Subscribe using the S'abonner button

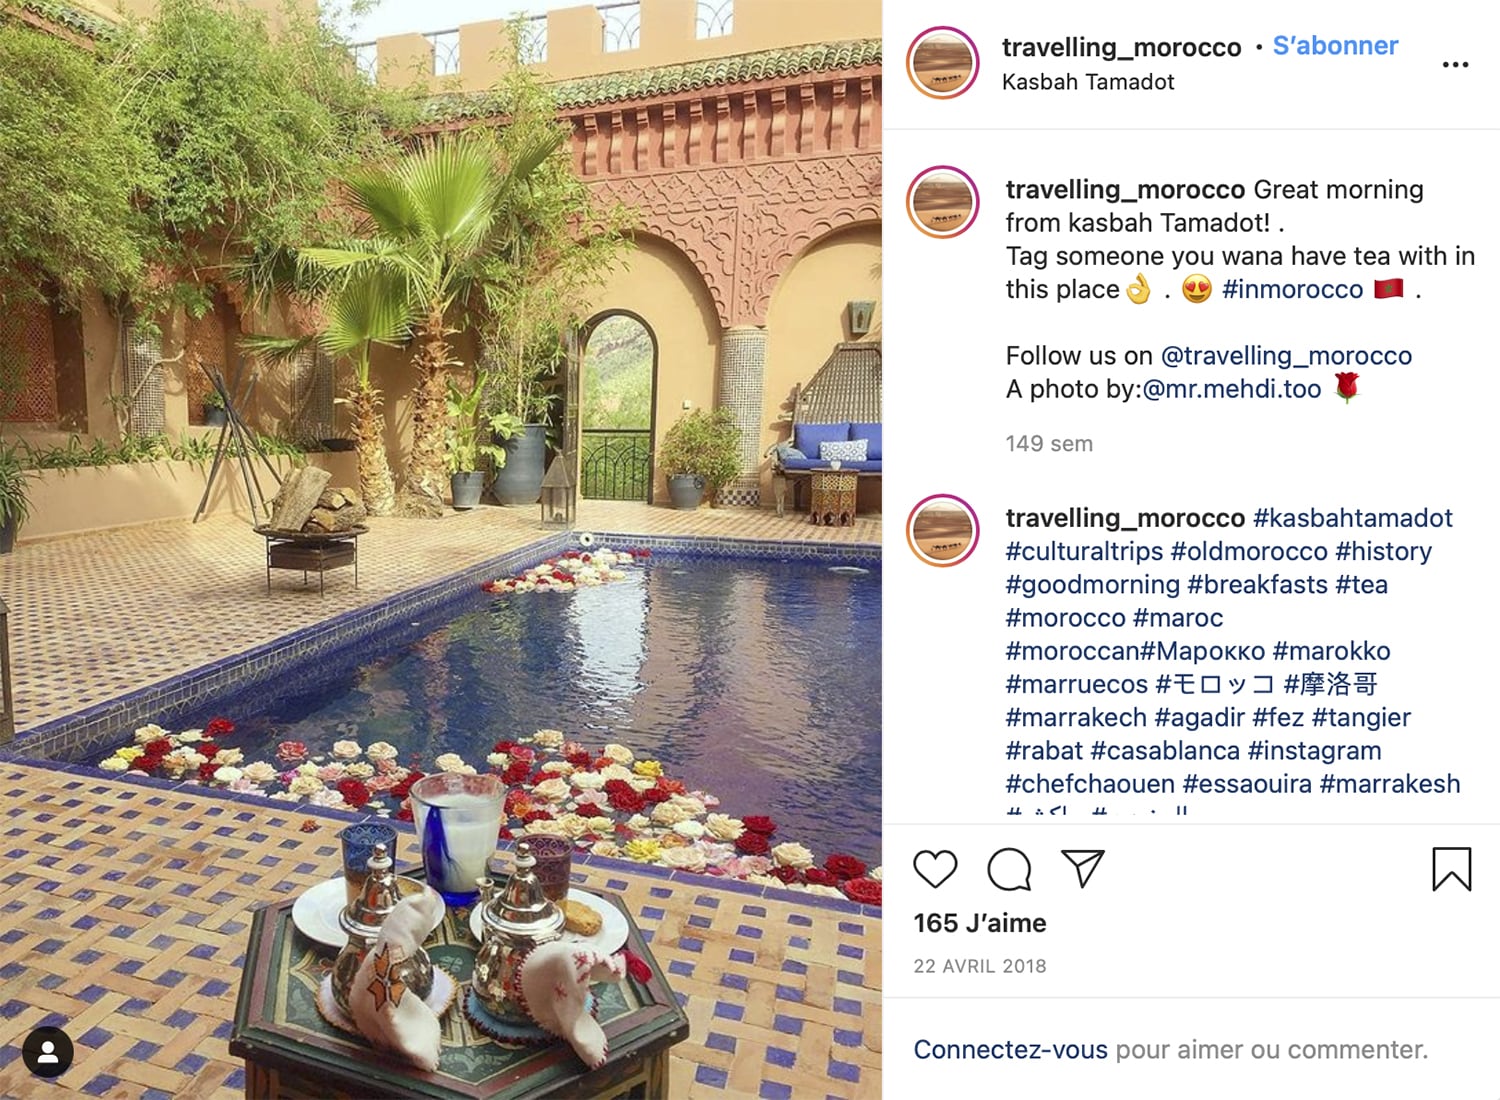click(x=1335, y=46)
